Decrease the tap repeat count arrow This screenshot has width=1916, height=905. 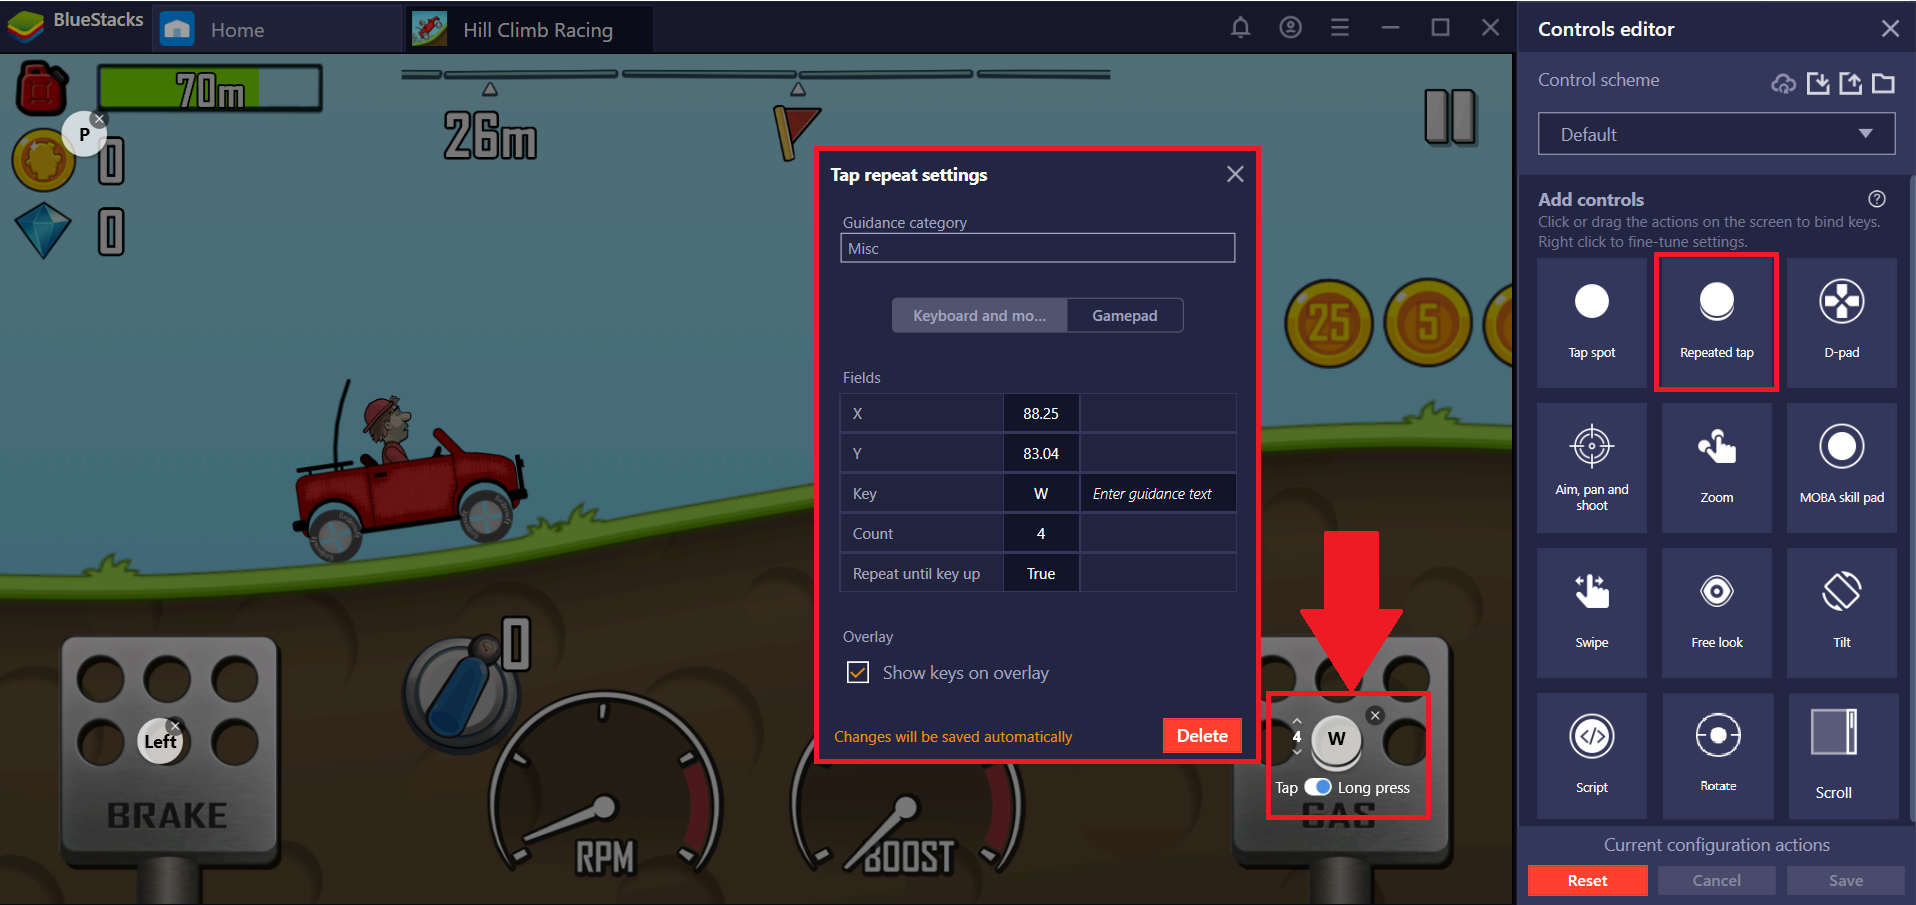coord(1297,751)
